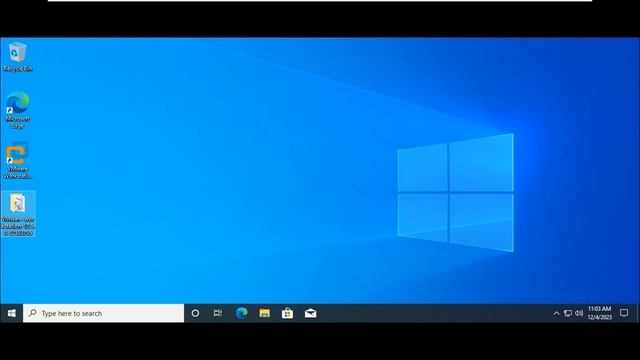Open Cortana circle icon on taskbar
This screenshot has width=640, height=360.
pyautogui.click(x=196, y=313)
